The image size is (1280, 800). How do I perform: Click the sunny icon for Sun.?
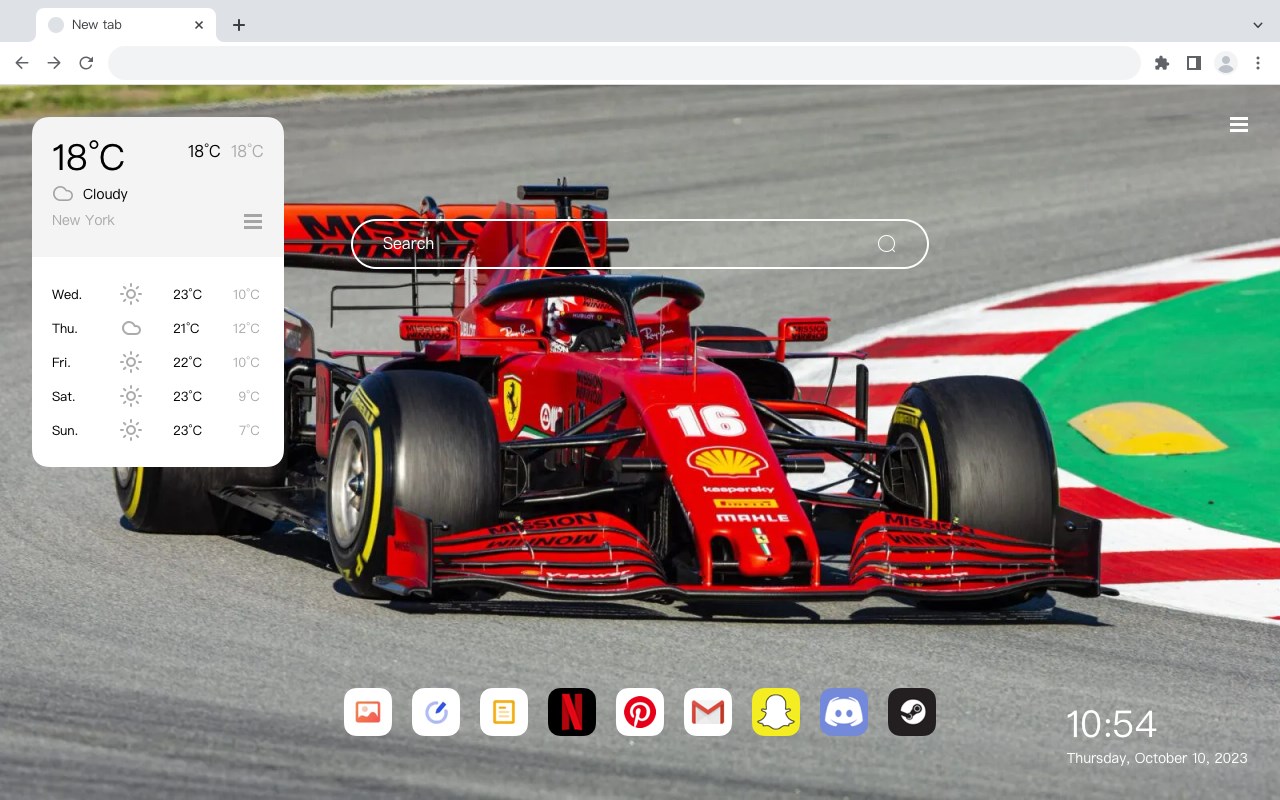(x=131, y=430)
